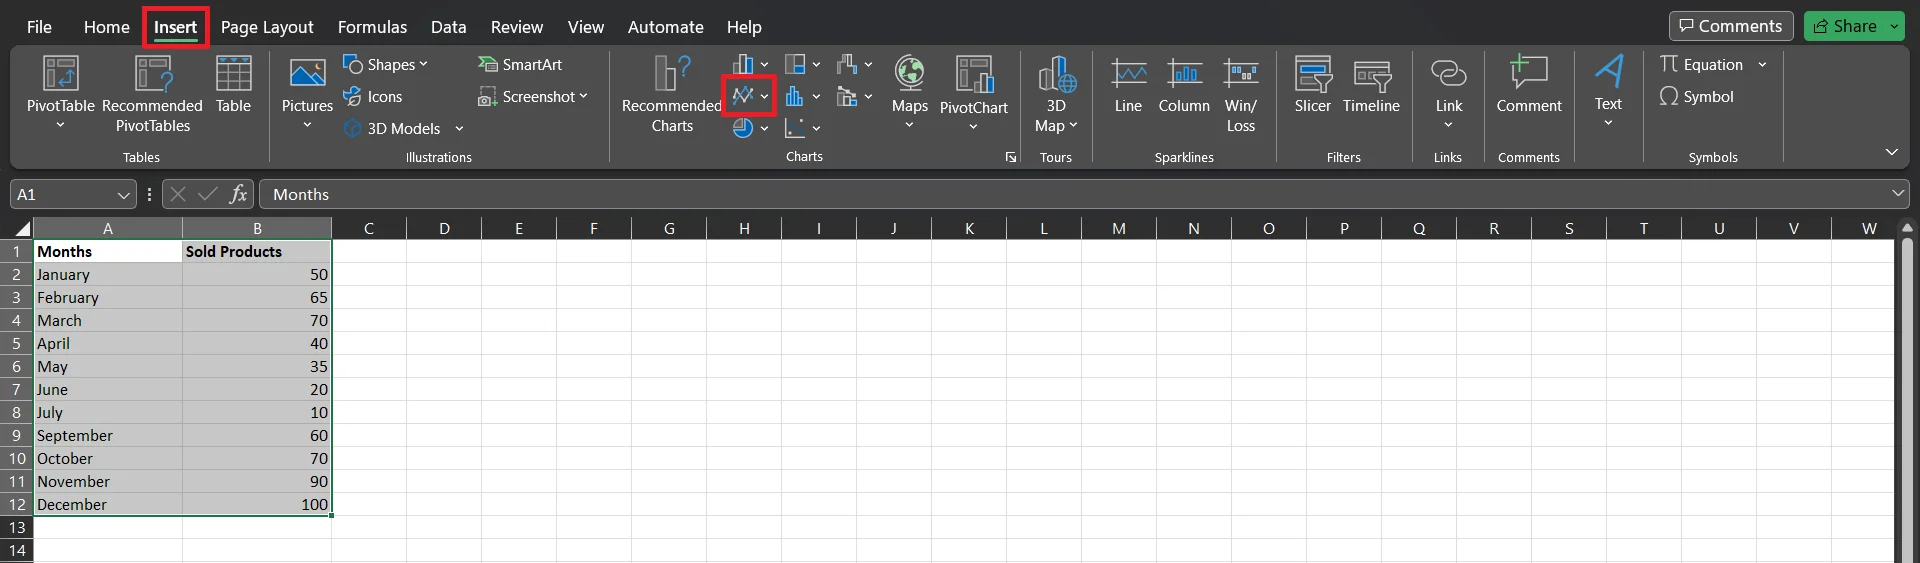Insert a statistic histogram chart

(x=795, y=96)
